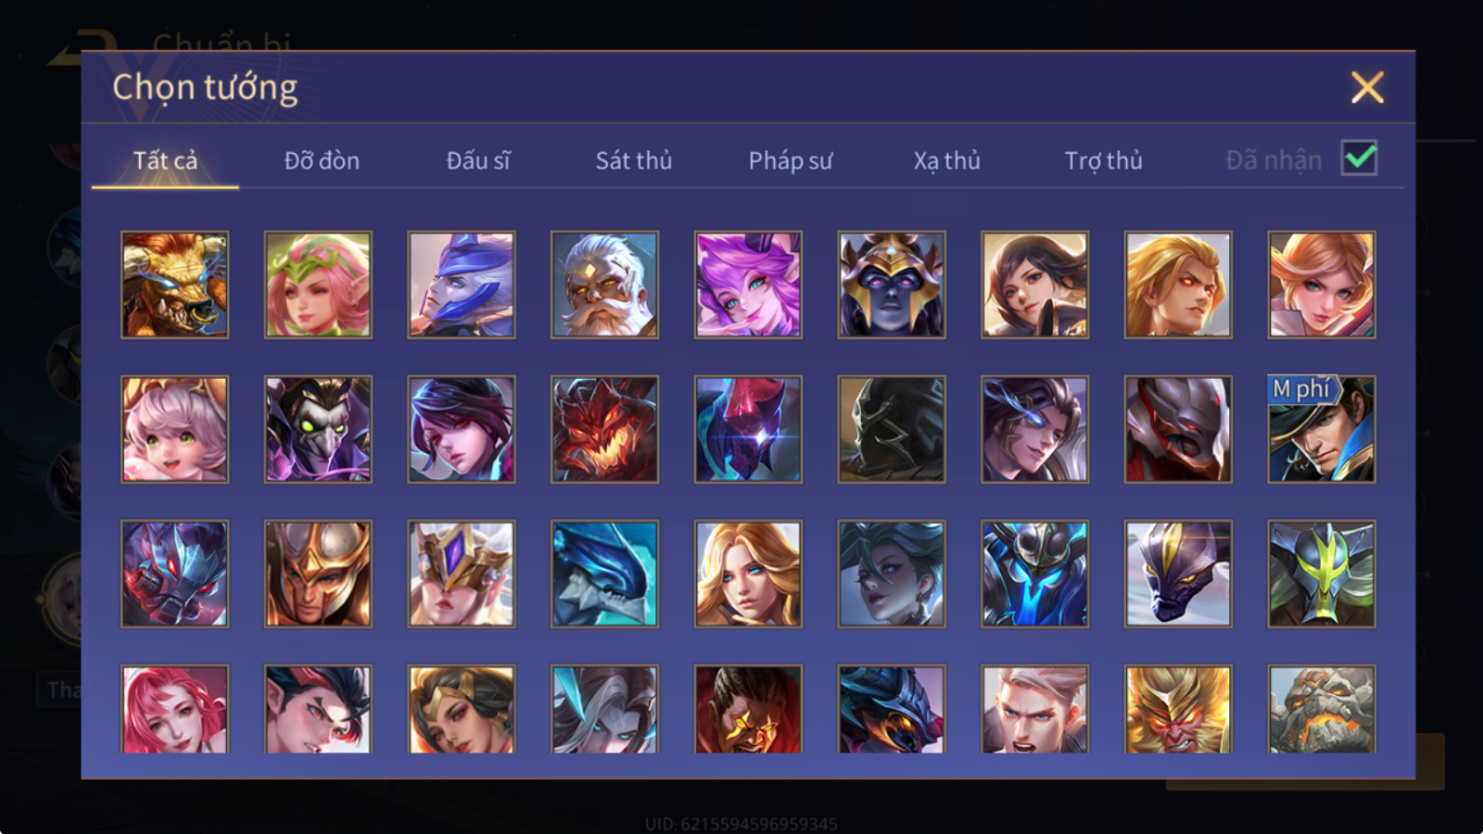The width and height of the screenshot is (1483, 834).
Task: Choose the blonde long-haired woman hero portrait
Action: (x=748, y=574)
